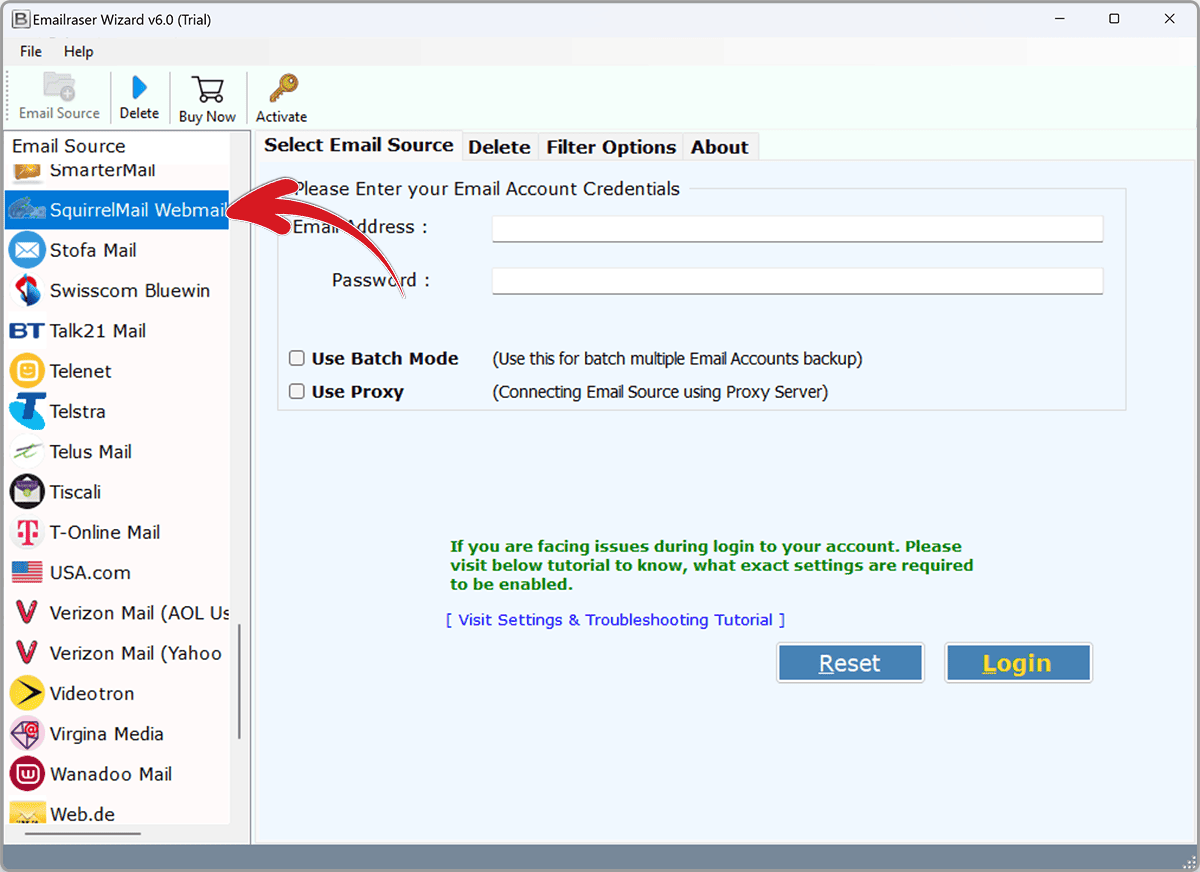
Task: Select the 'Virgina Media' list entry text
Action: tap(107, 734)
